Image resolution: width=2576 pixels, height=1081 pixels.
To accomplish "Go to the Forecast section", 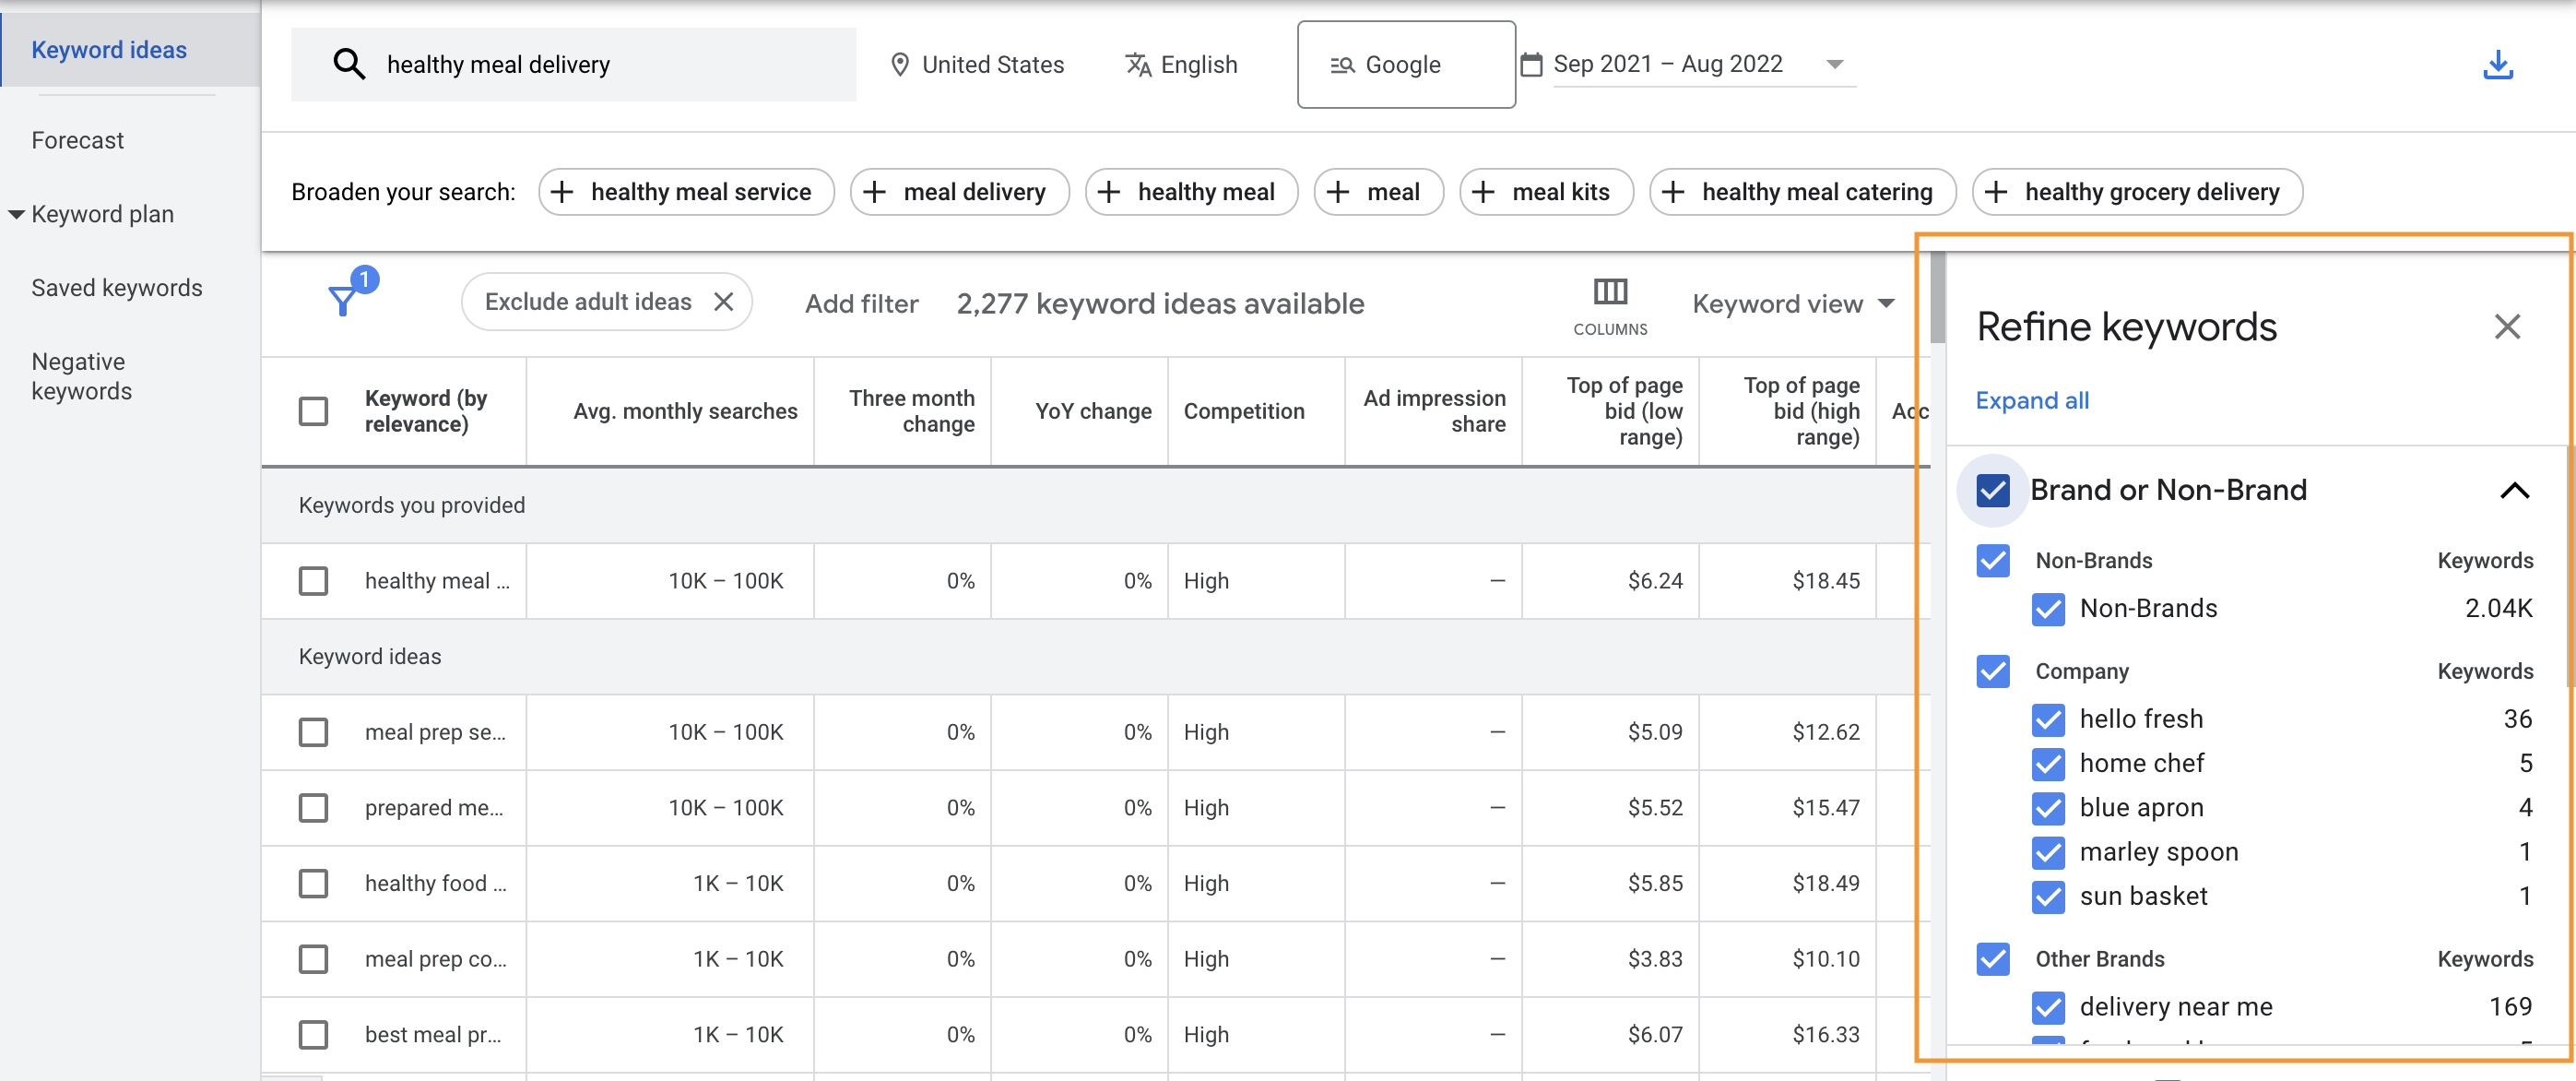I will (x=78, y=140).
